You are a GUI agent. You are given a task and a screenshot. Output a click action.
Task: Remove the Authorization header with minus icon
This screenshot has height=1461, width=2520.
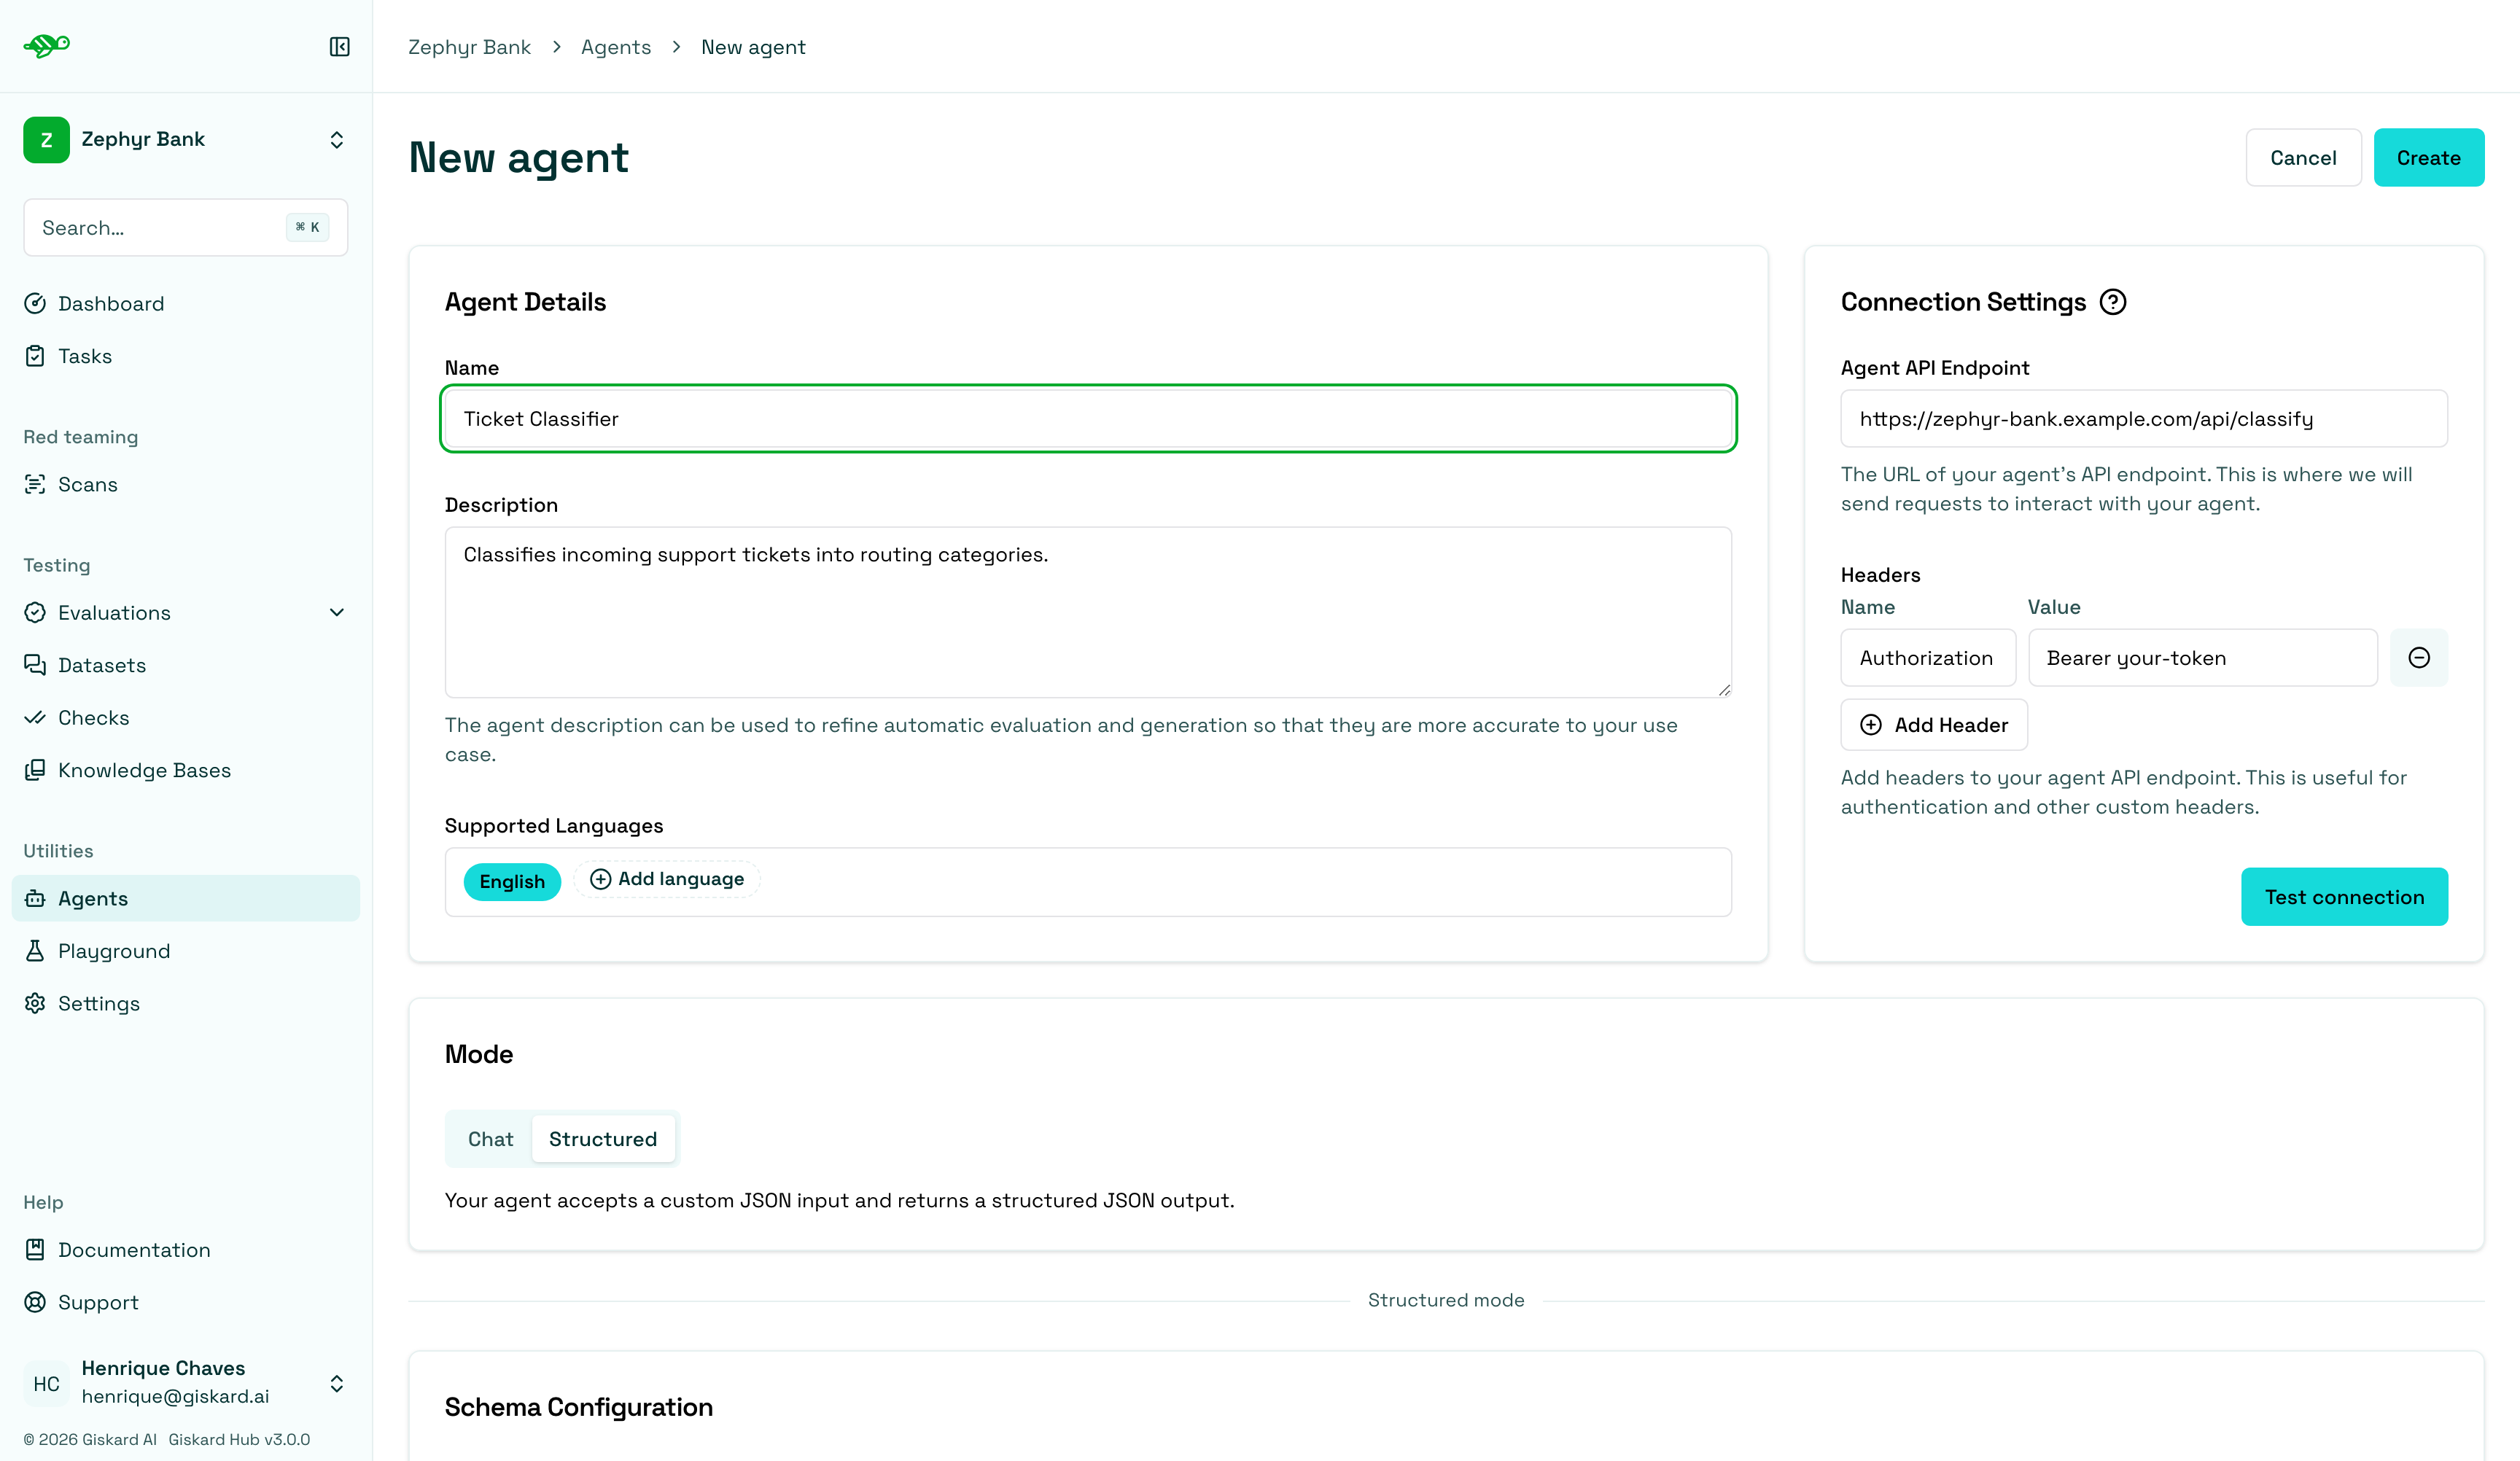(x=2419, y=658)
